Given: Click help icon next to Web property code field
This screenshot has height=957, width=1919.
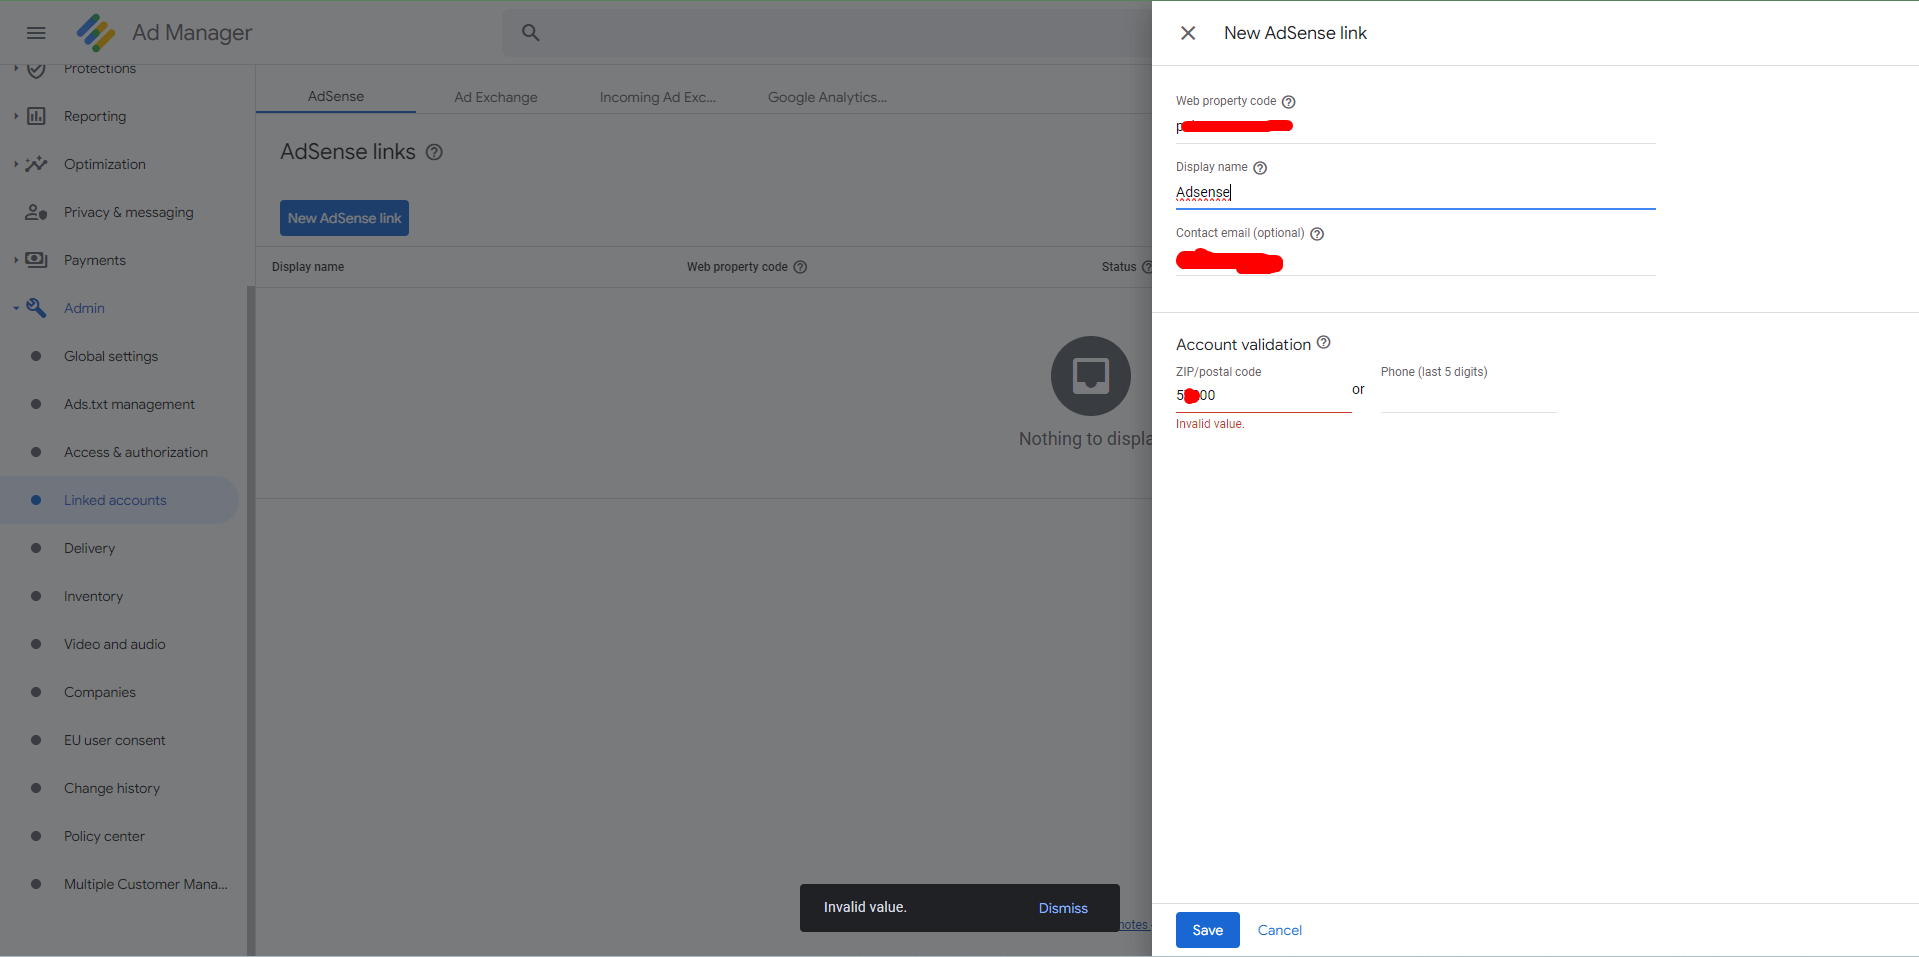Looking at the screenshot, I should pos(1289,102).
